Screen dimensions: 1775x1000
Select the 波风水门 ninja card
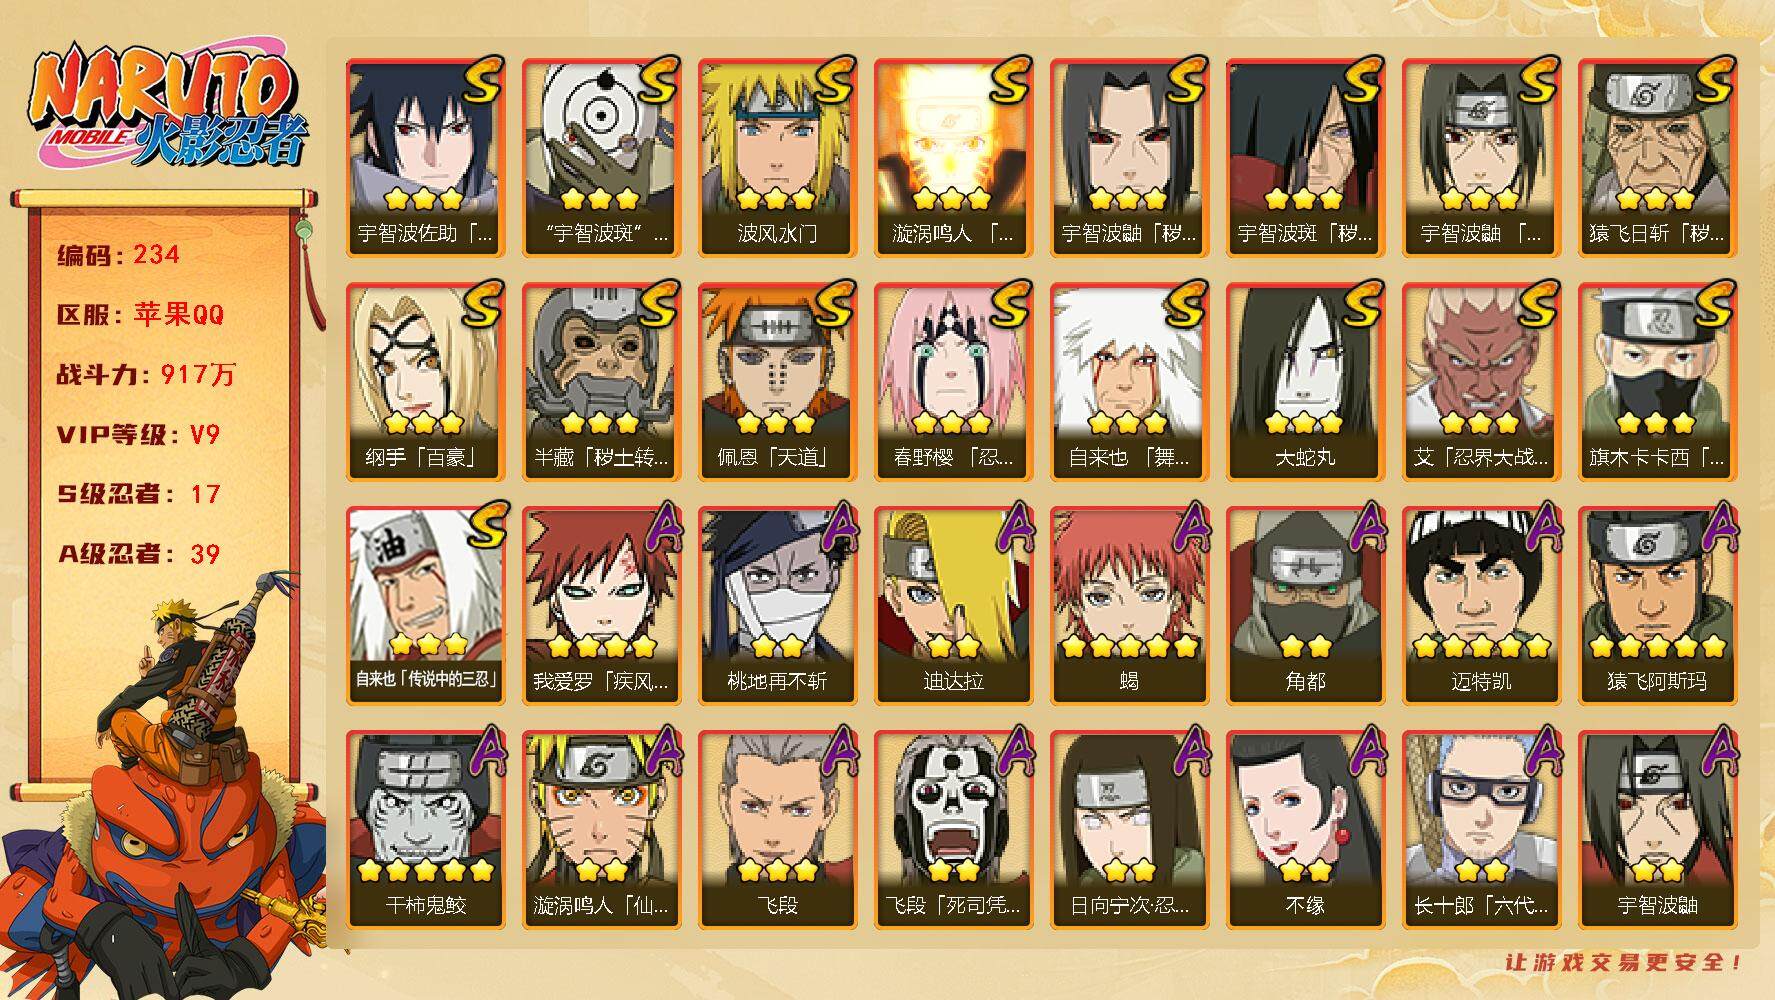click(x=777, y=157)
